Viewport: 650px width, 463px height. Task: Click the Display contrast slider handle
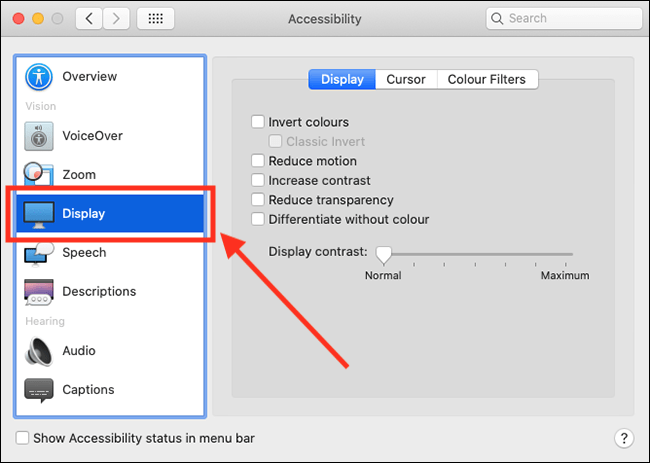point(383,255)
